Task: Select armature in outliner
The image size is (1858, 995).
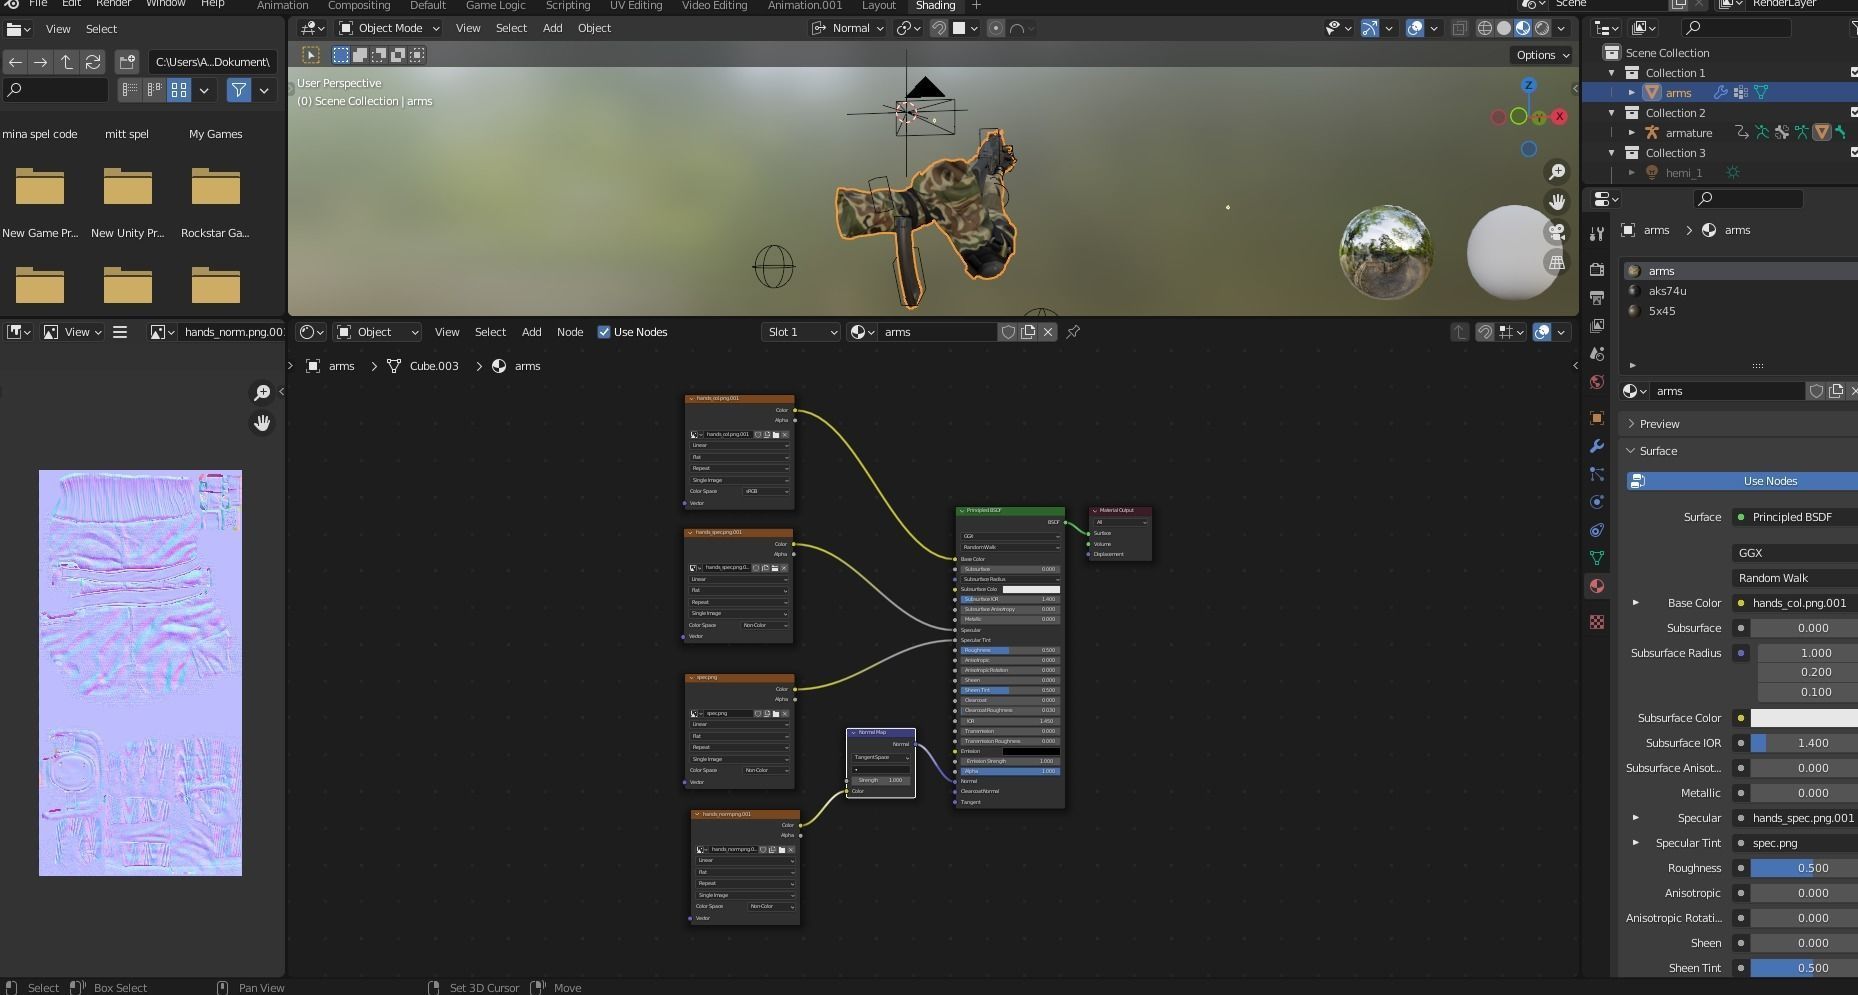Action: tap(1688, 133)
